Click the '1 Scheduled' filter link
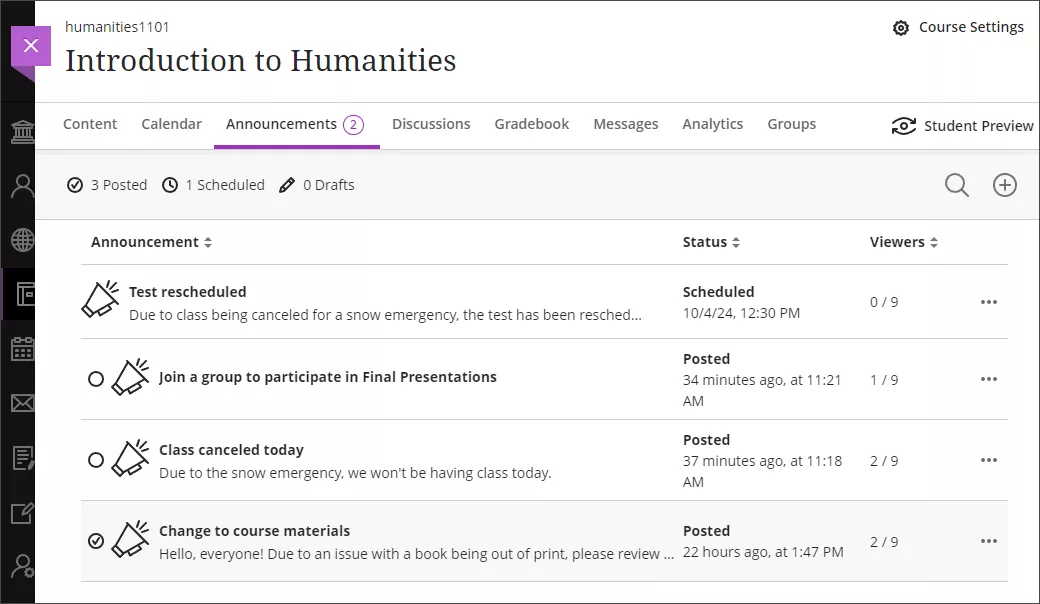 point(213,185)
